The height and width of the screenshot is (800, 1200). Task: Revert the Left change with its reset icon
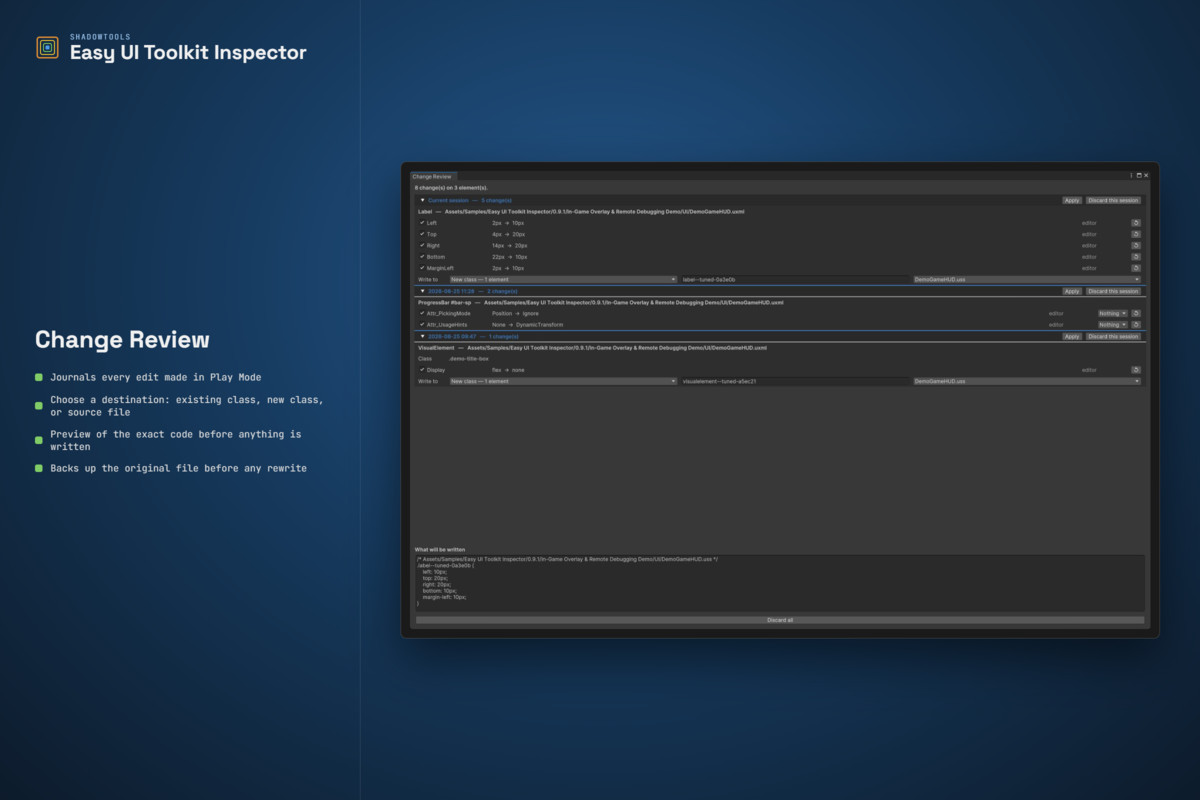click(x=1136, y=223)
